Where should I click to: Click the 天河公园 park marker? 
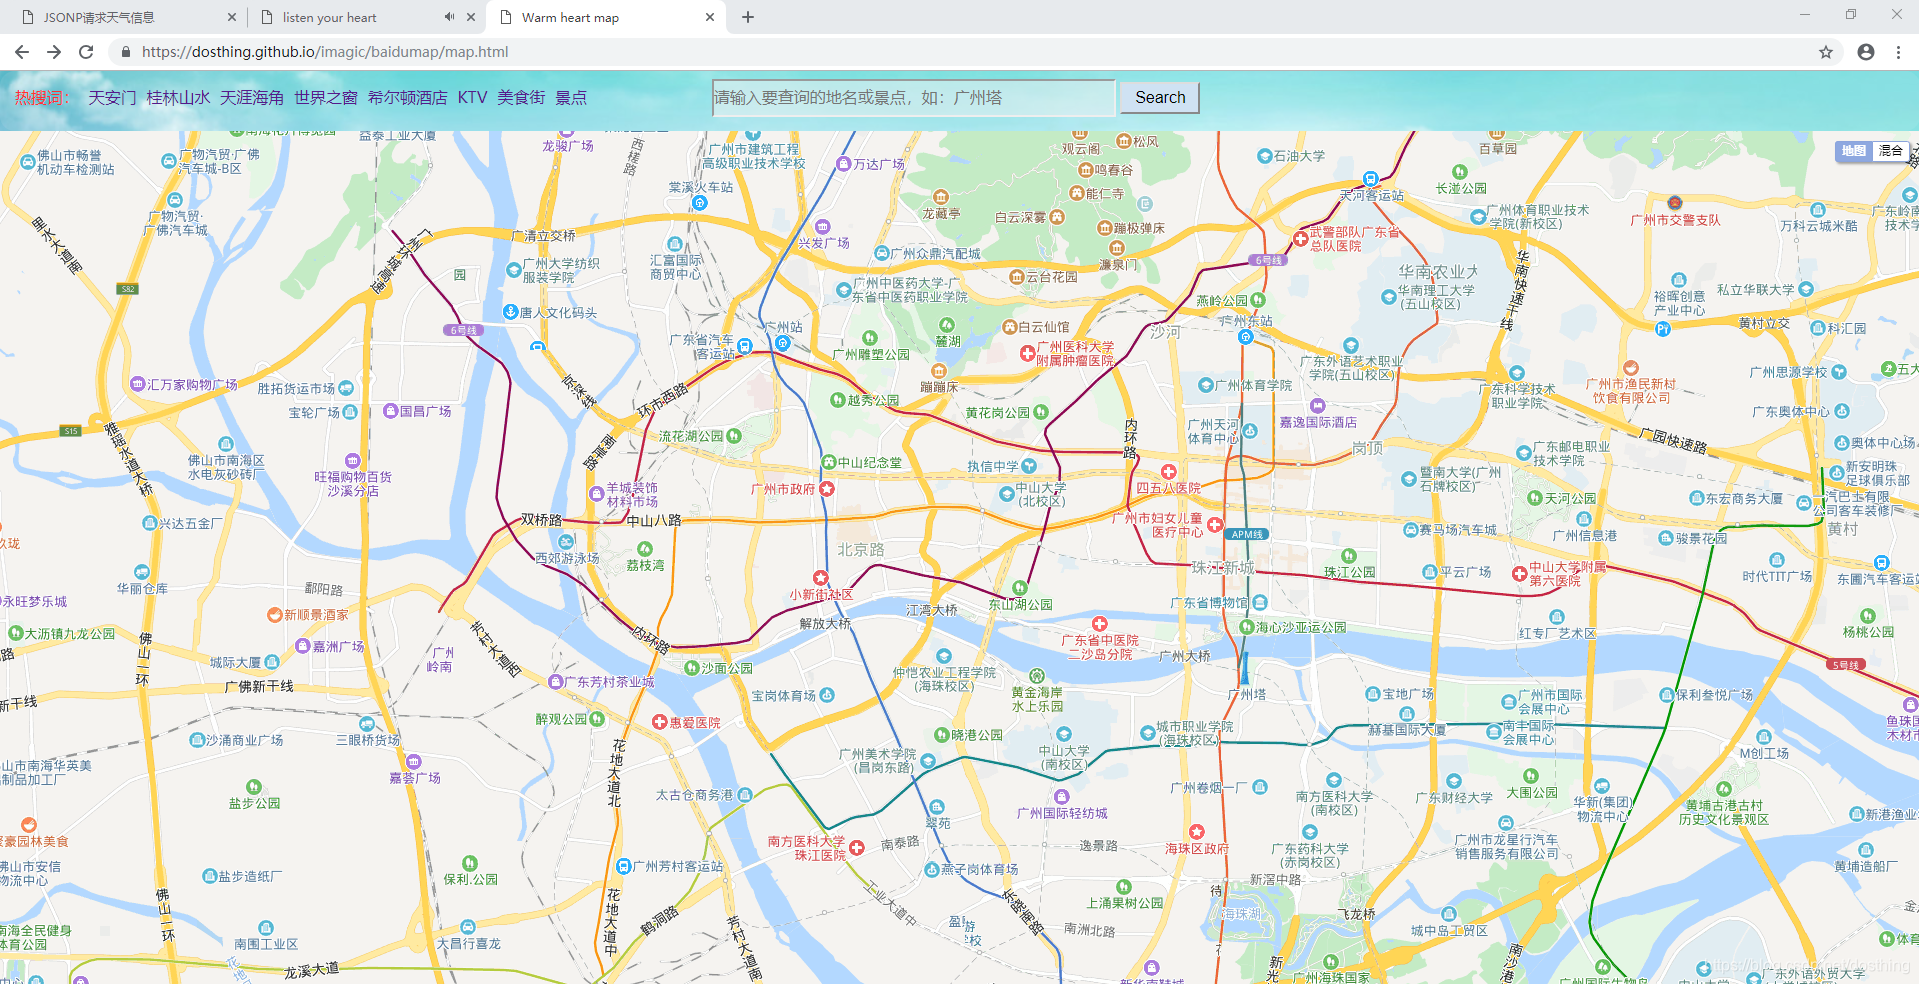coord(1535,498)
